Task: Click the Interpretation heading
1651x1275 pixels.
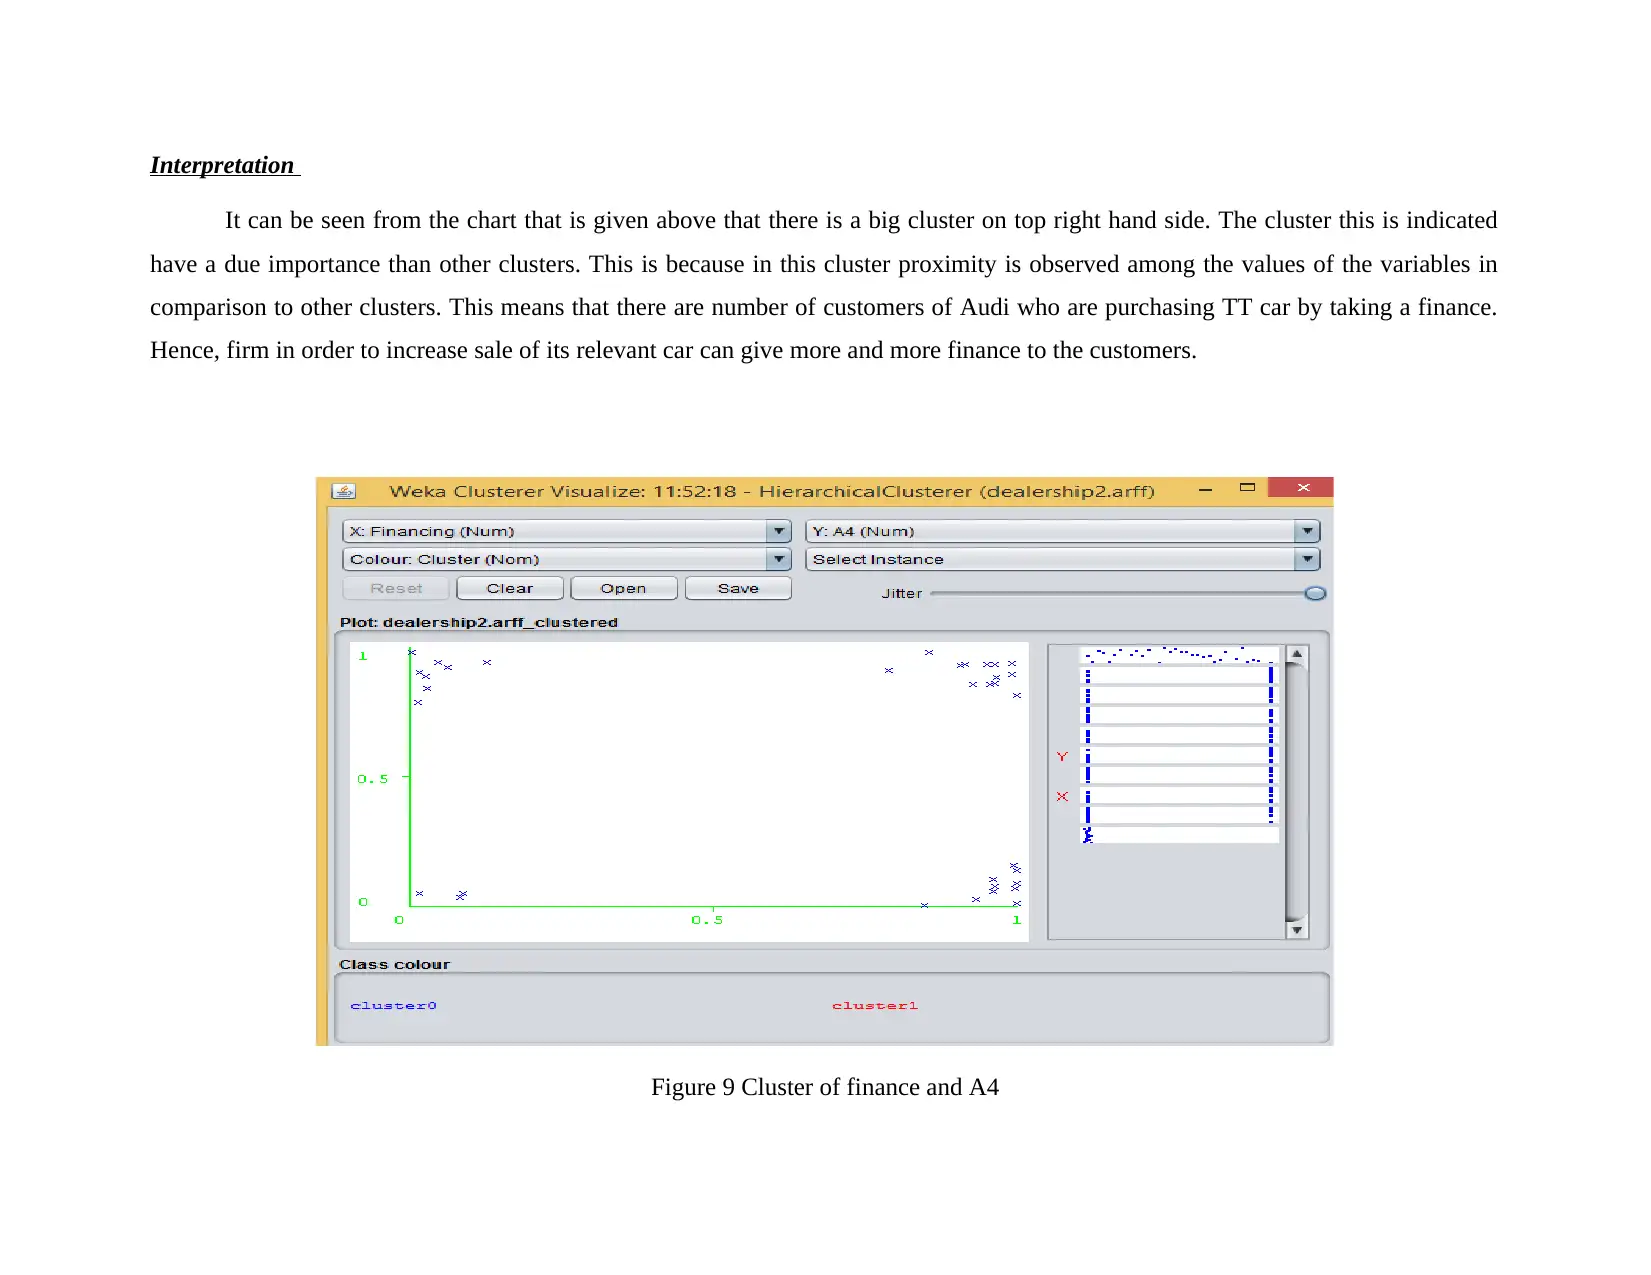Action: click(222, 165)
